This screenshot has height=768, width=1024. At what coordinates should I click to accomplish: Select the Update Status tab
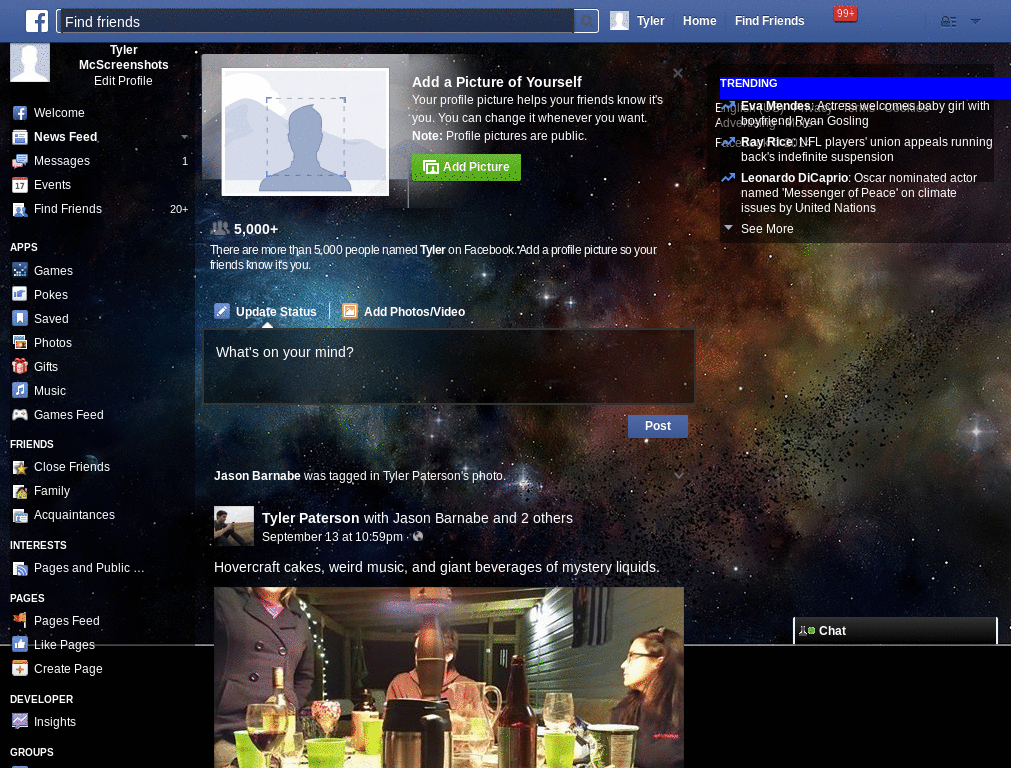point(266,312)
